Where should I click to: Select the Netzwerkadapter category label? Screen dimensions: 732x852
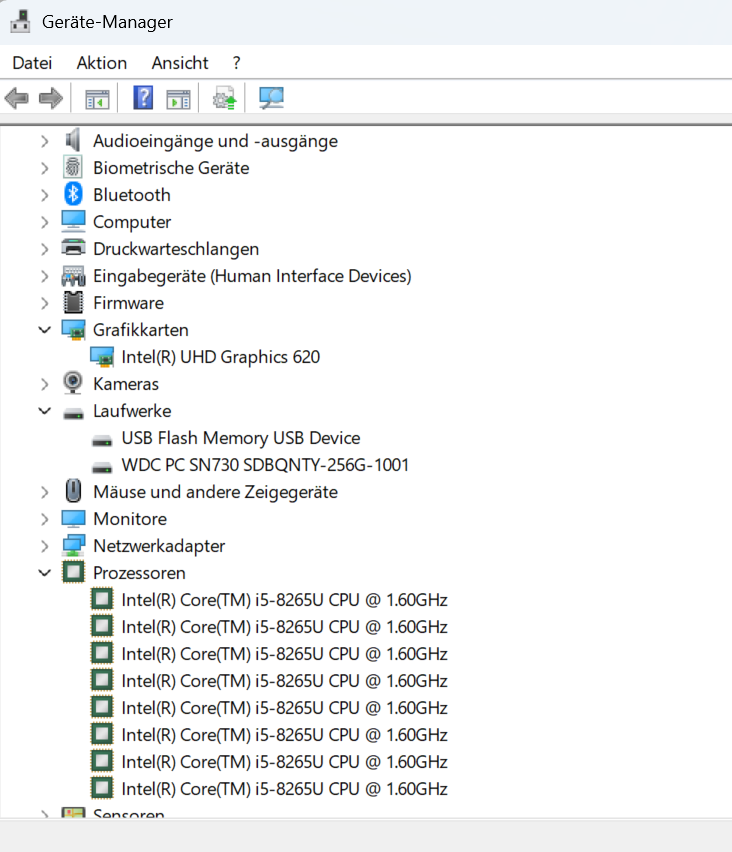tap(159, 546)
